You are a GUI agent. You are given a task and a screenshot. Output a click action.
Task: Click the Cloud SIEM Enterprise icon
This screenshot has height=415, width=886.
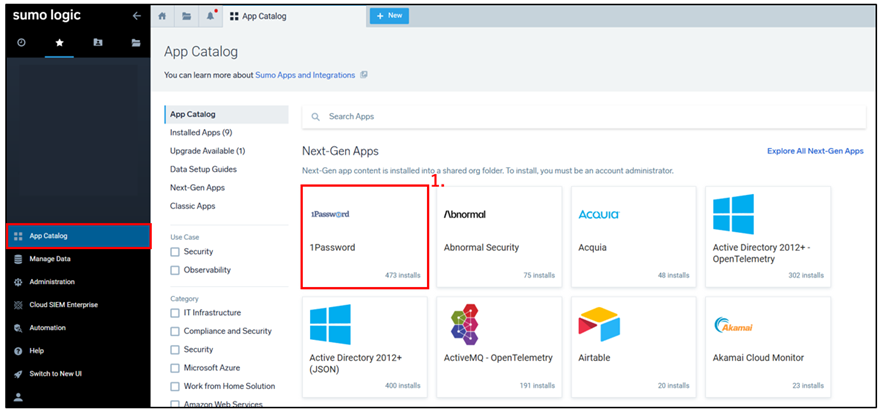tap(18, 305)
